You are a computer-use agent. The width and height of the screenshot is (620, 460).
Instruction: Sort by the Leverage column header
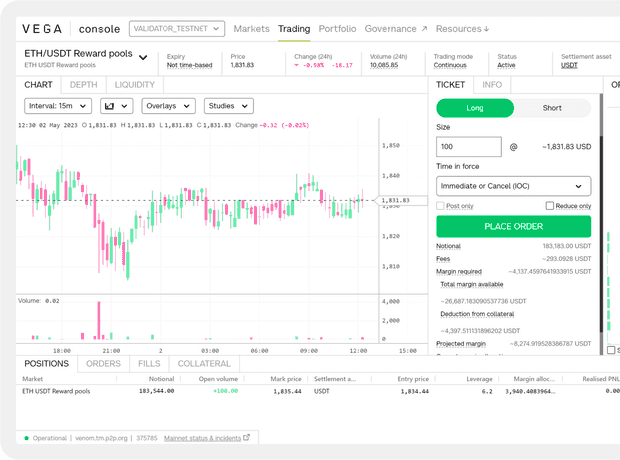click(479, 379)
